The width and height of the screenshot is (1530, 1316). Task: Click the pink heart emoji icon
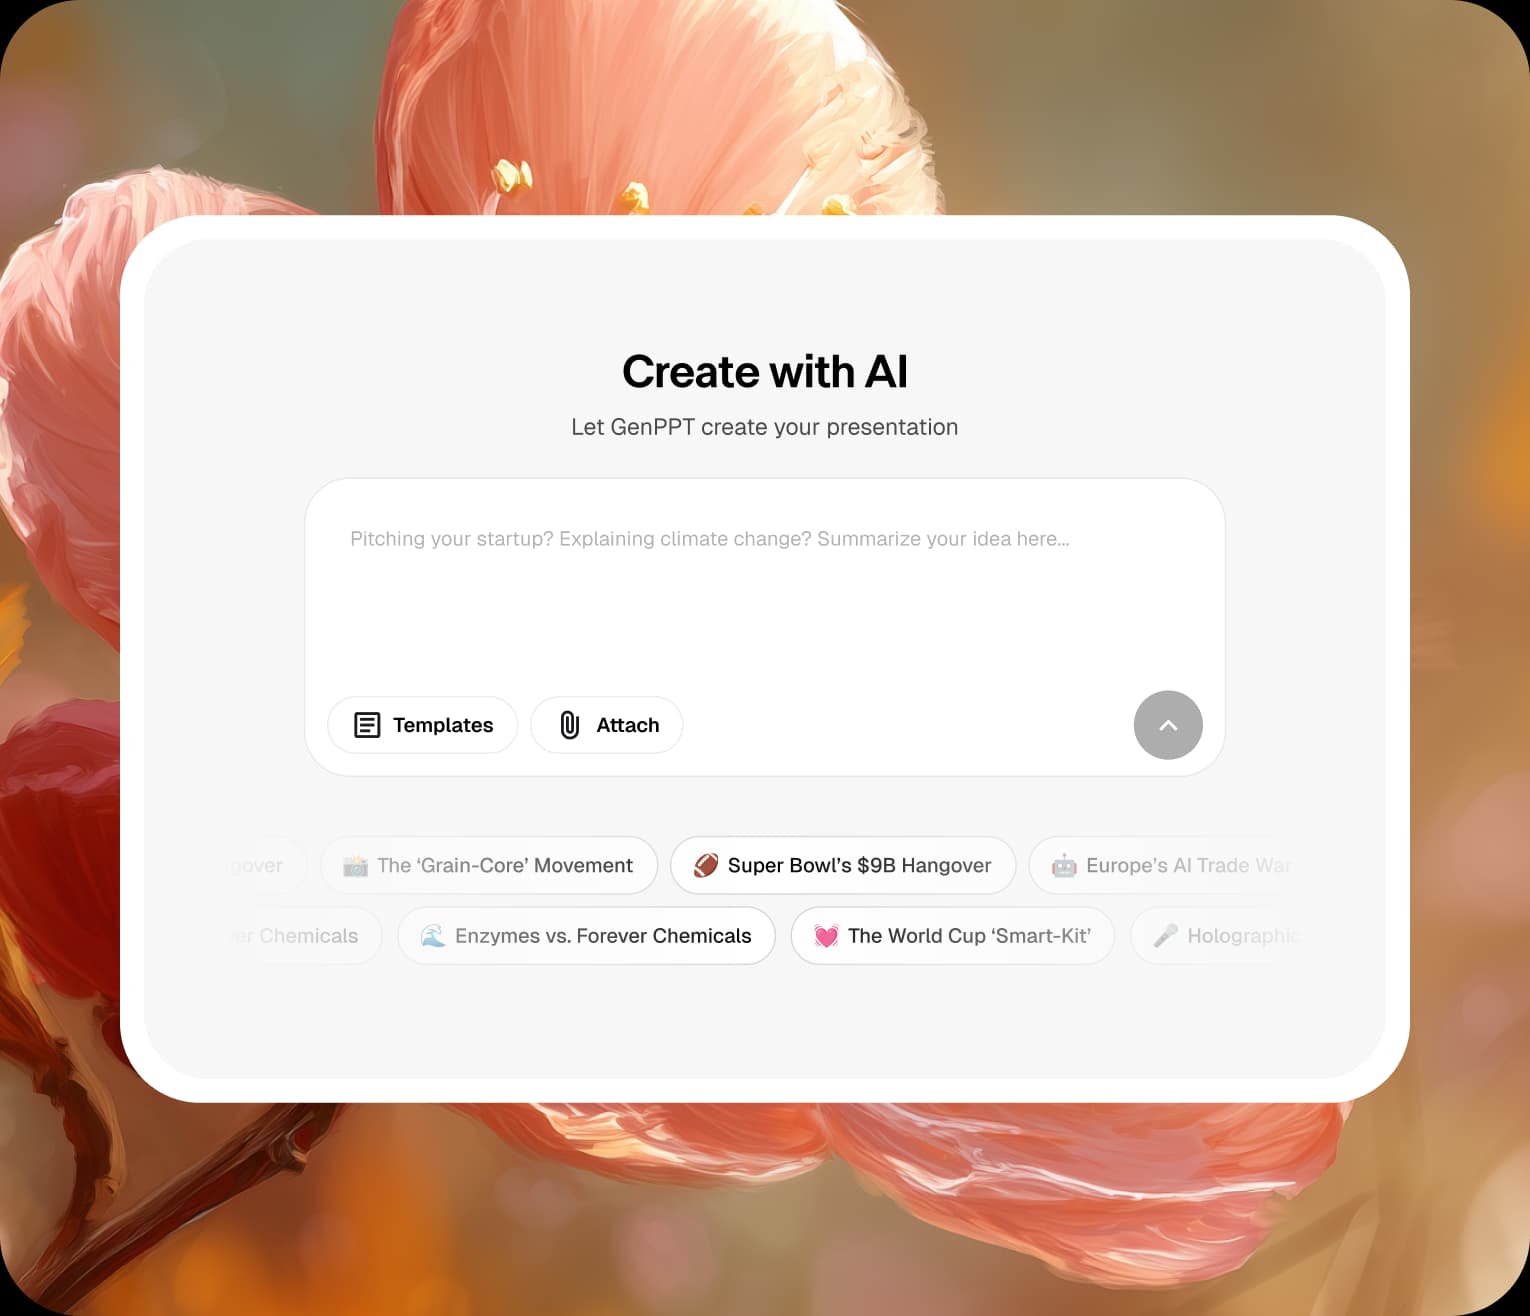coord(826,936)
